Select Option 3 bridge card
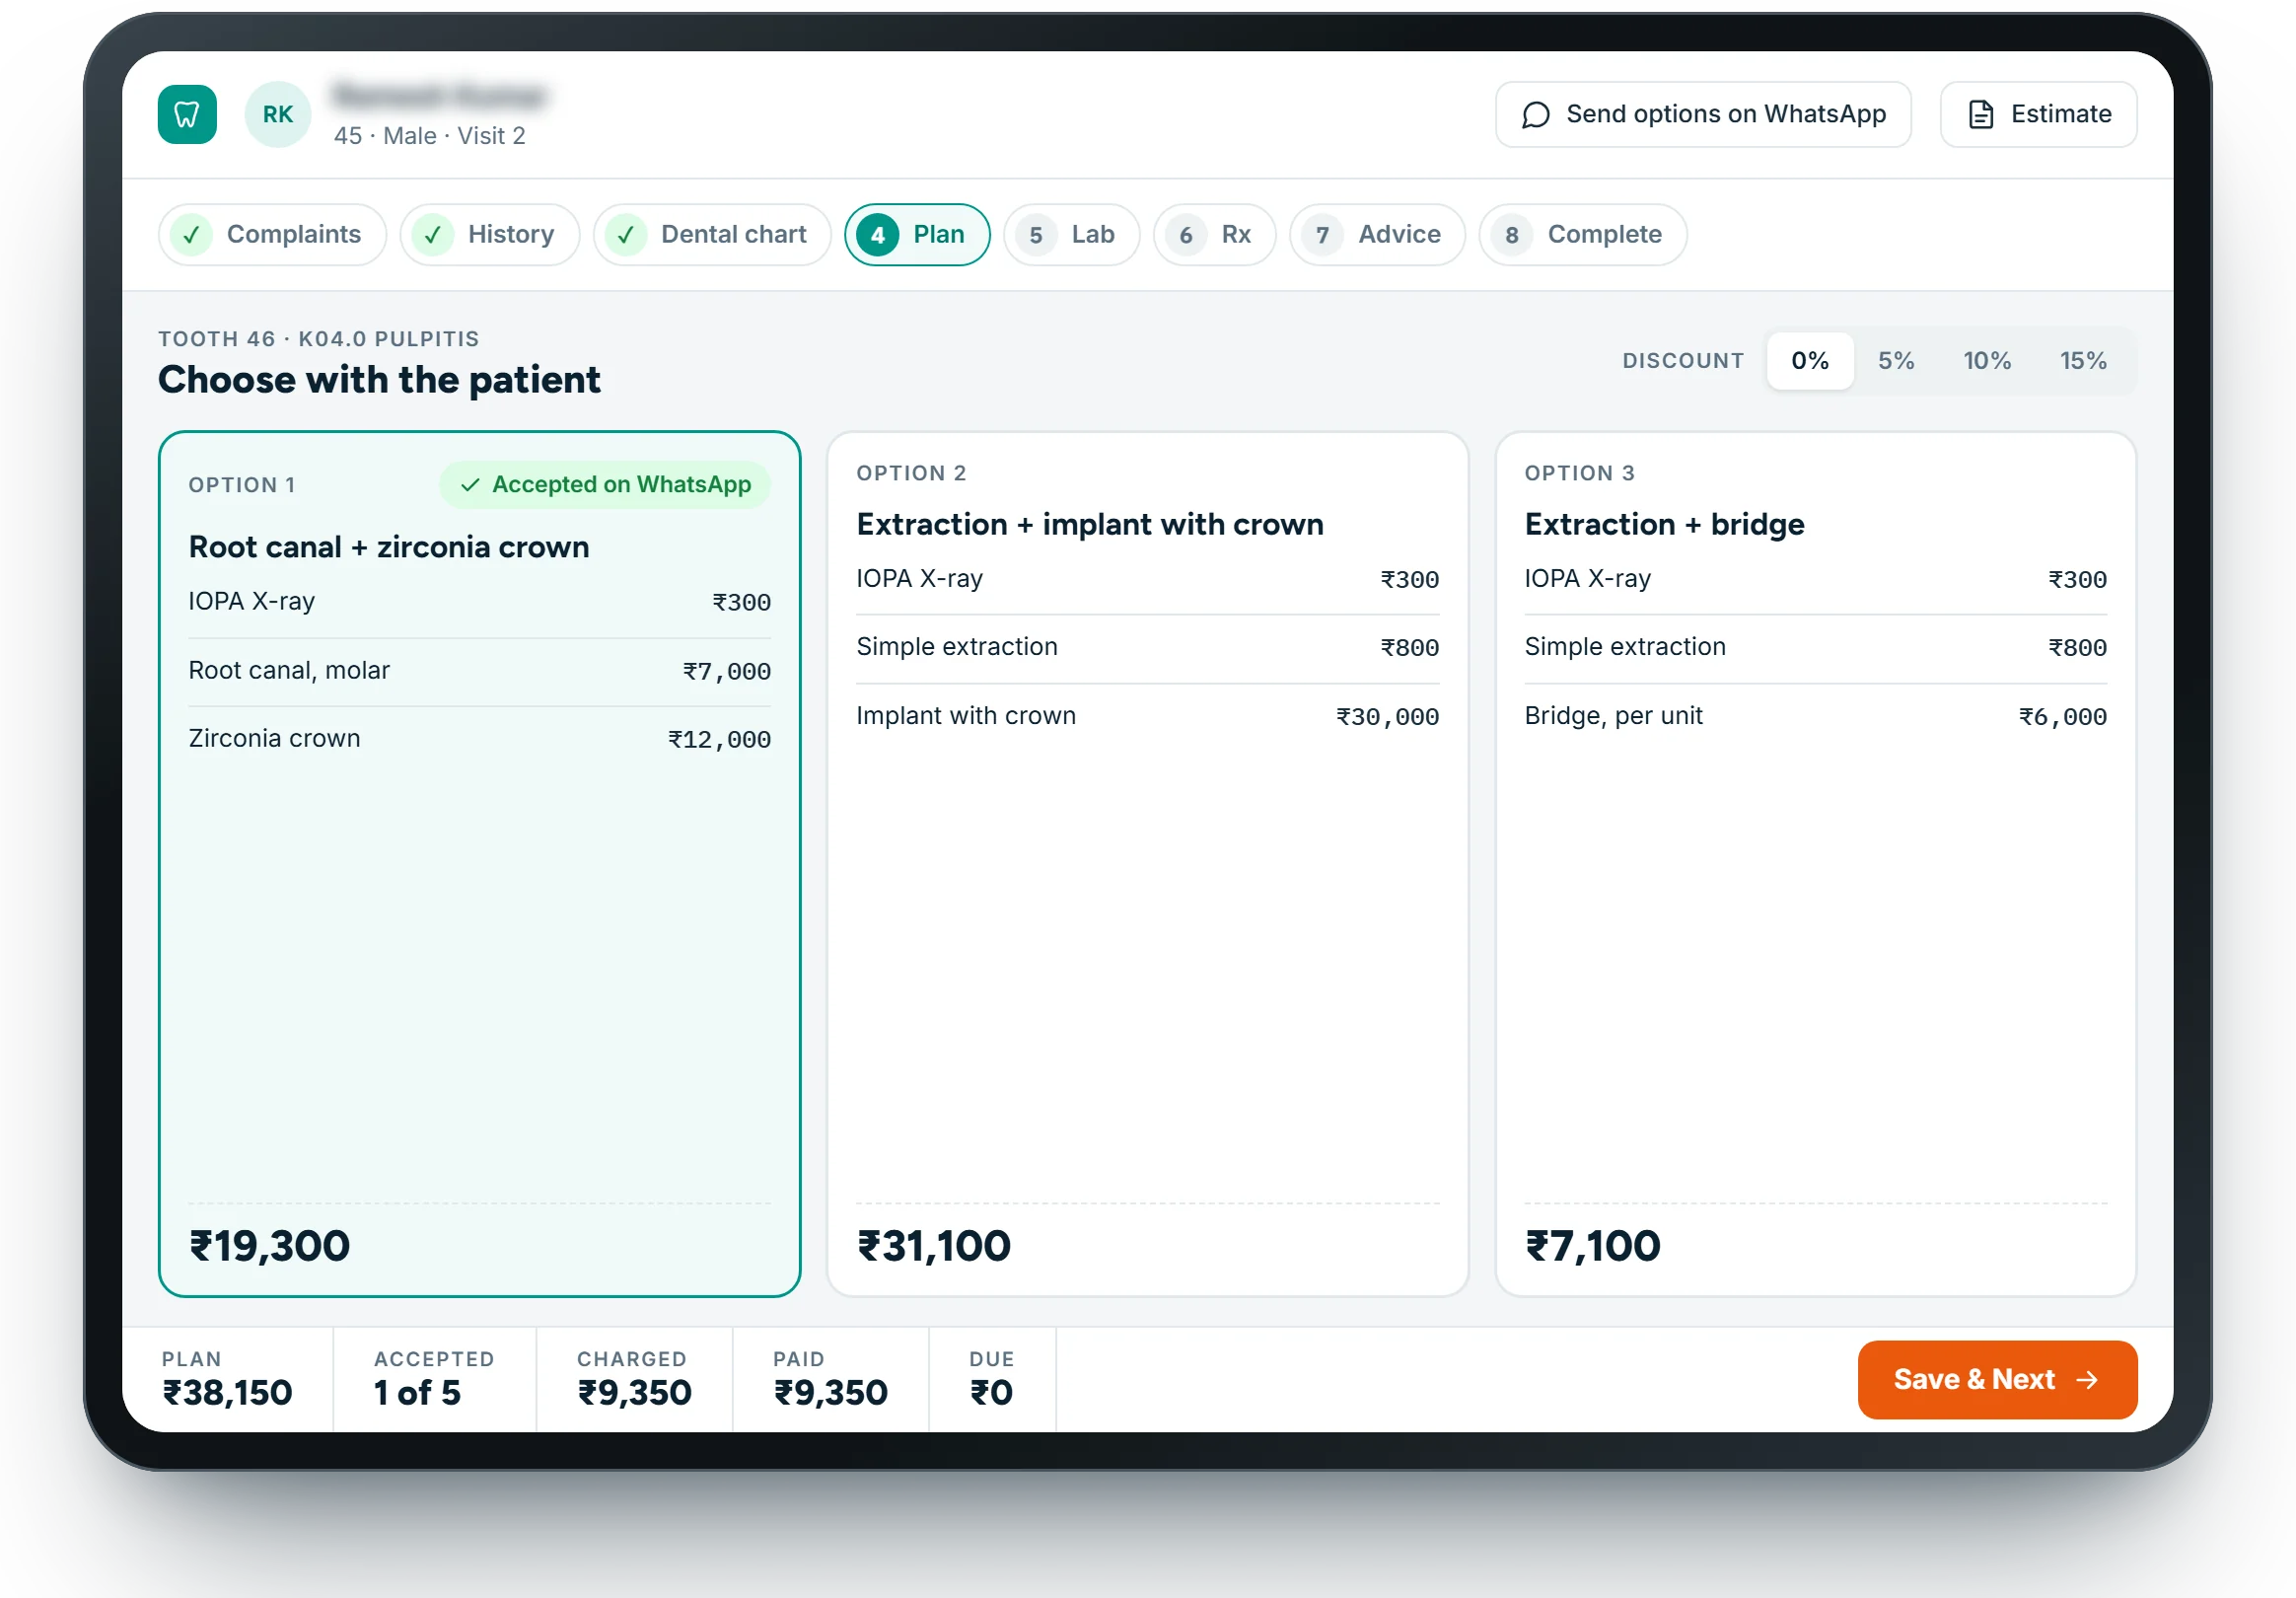Screen dimensions: 2296x1598 pyautogui.click(x=1815, y=864)
